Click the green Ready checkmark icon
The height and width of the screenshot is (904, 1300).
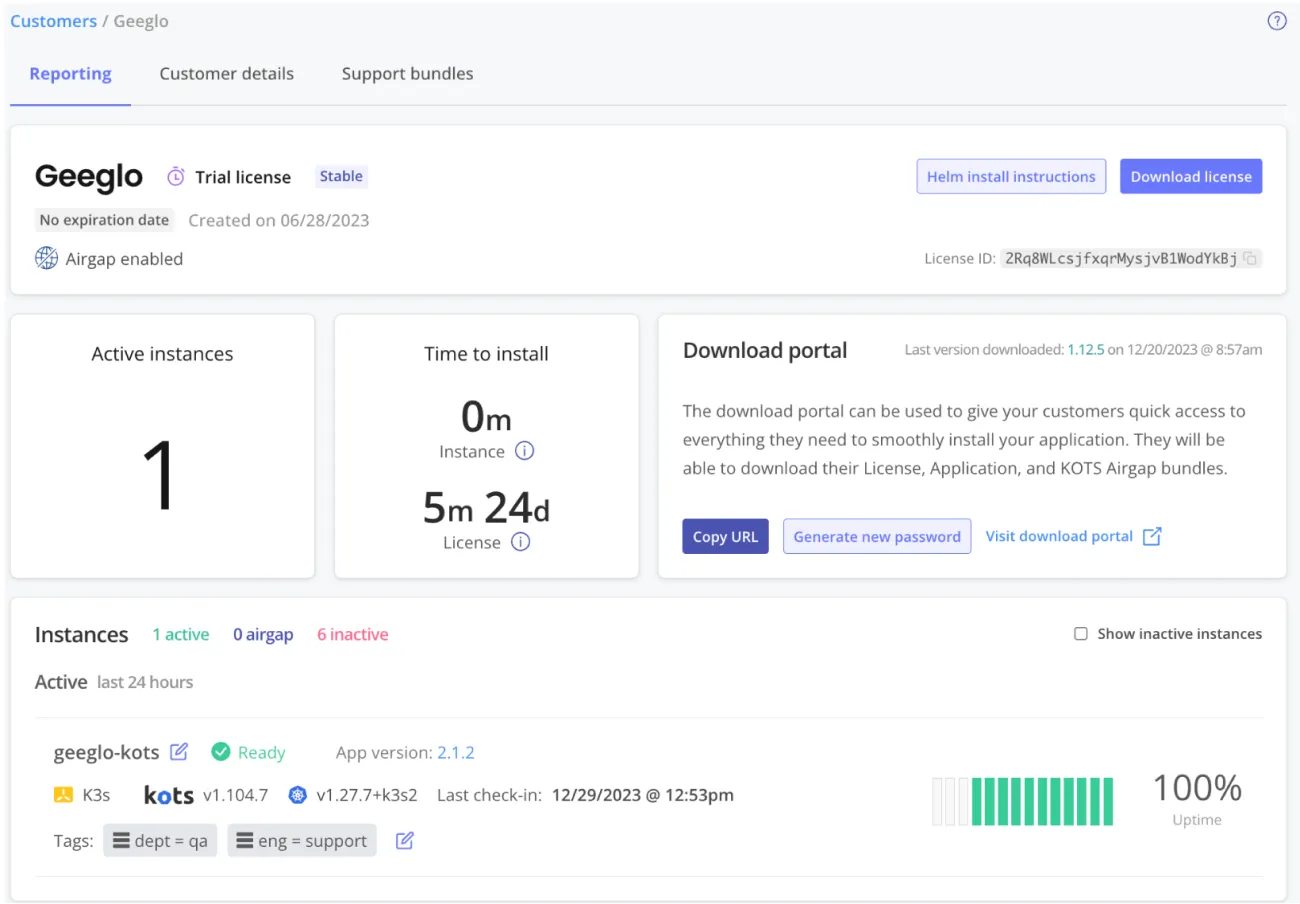[x=221, y=752]
